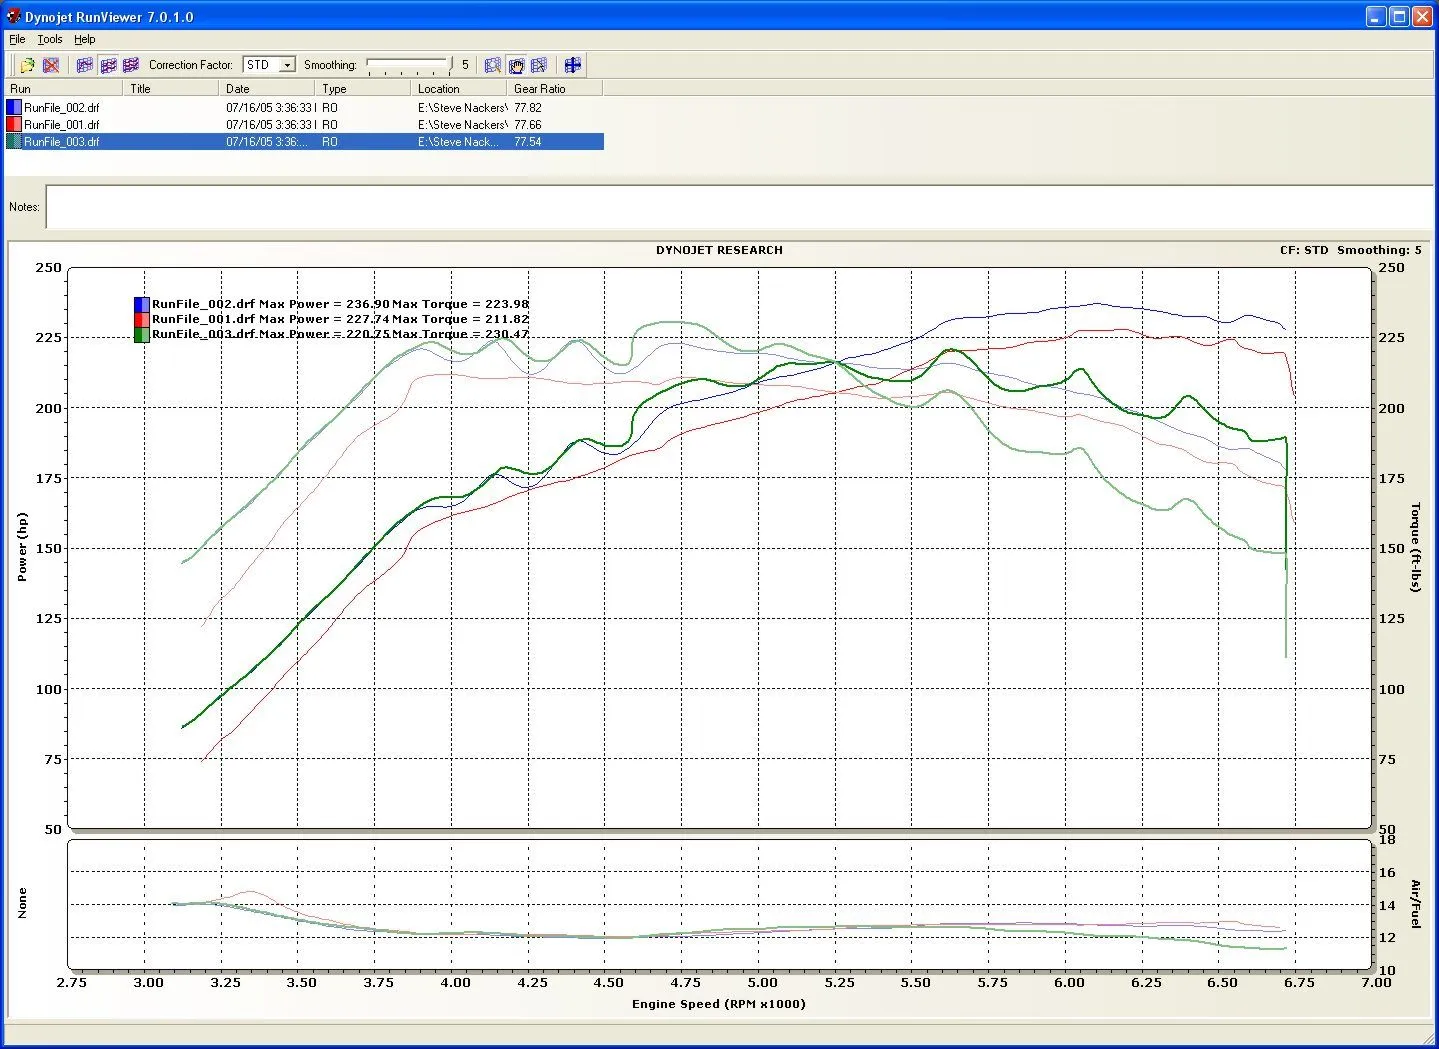
Task: Click the green swatch for RunFile_003.drf
Action: pyautogui.click(x=14, y=142)
